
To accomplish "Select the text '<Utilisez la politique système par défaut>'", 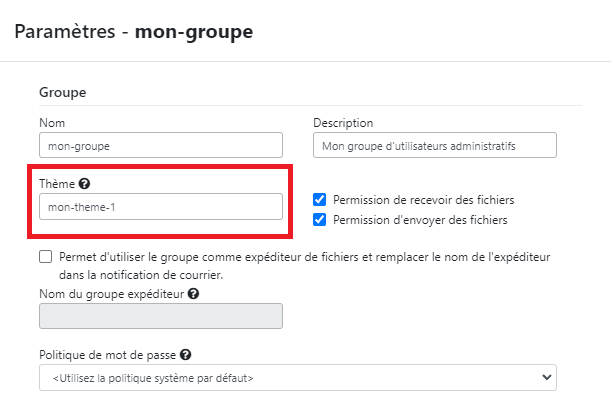I will click(x=153, y=378).
